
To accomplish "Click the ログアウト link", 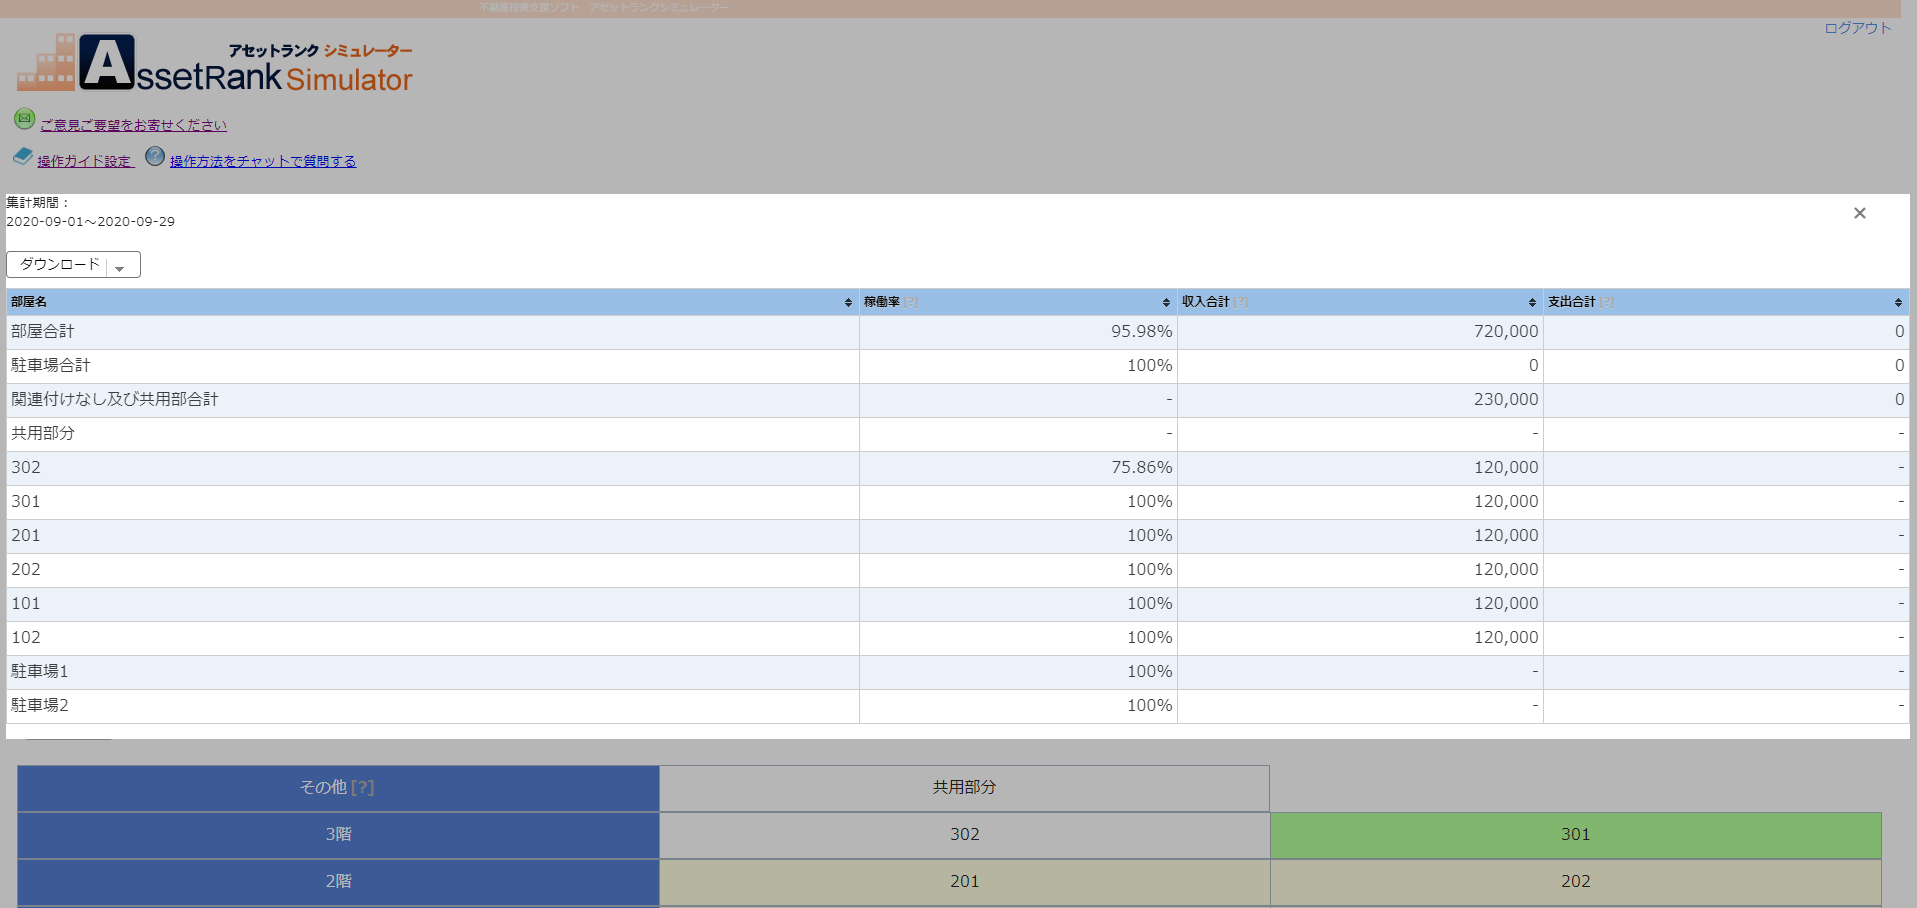I will point(1857,28).
